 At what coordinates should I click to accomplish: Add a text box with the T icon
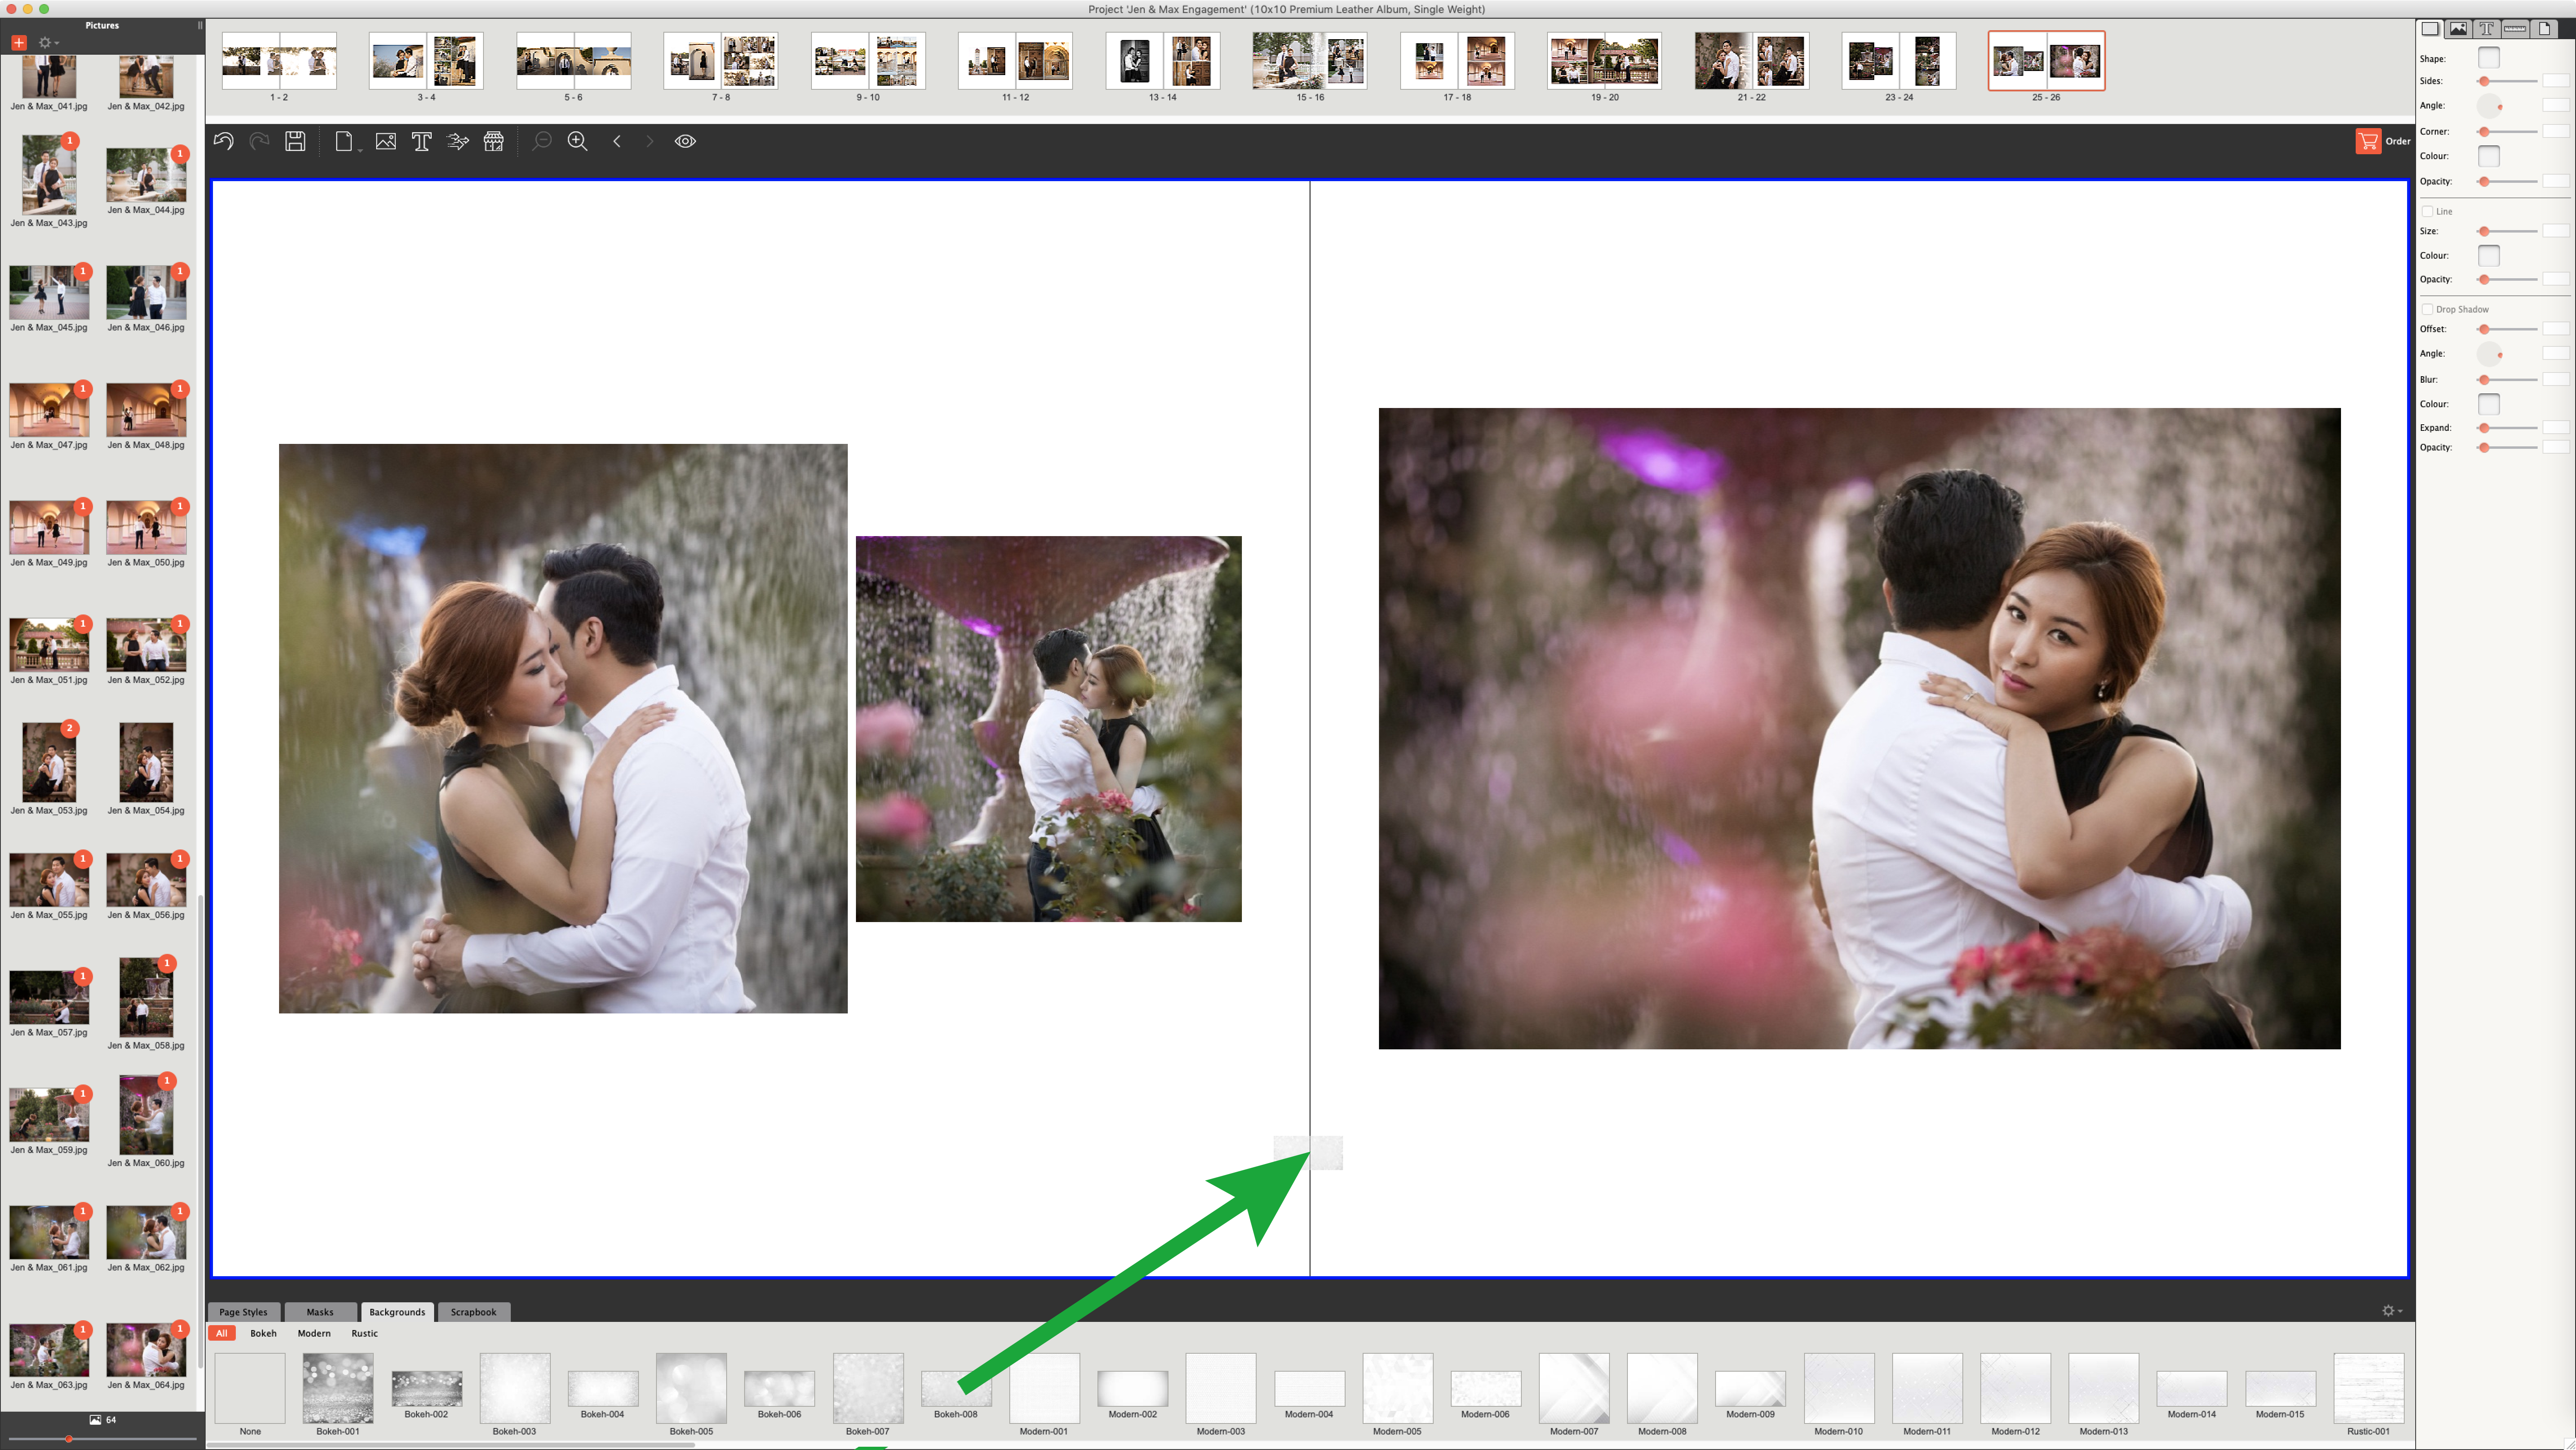421,141
